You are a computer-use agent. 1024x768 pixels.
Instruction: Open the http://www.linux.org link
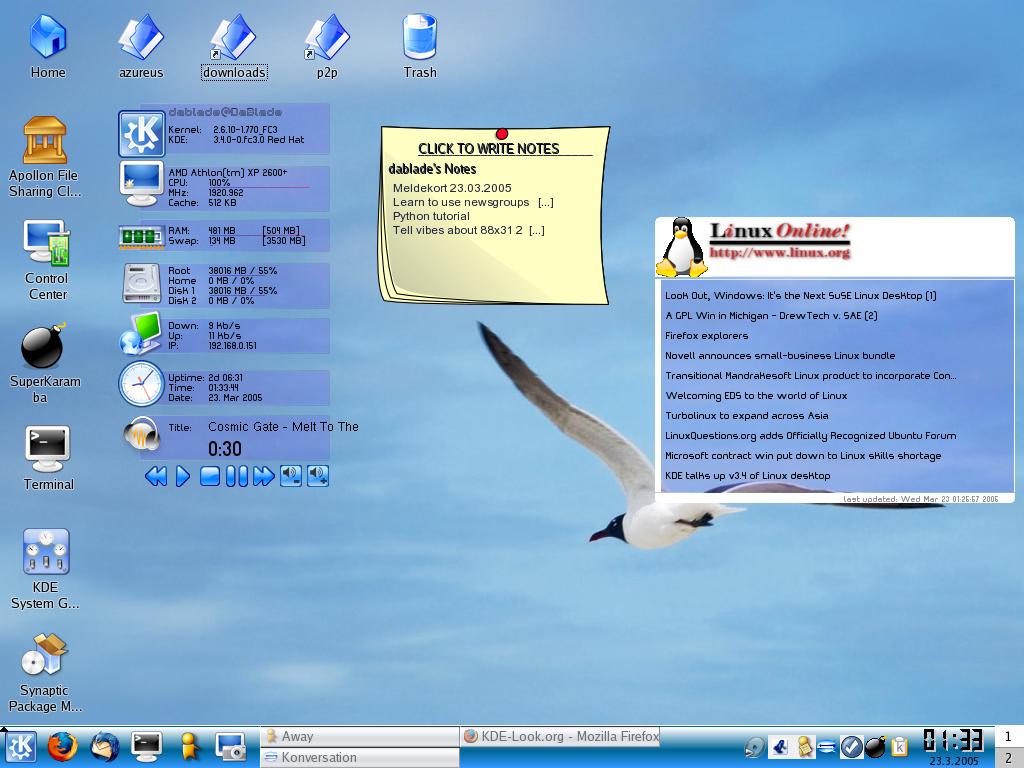coord(780,252)
